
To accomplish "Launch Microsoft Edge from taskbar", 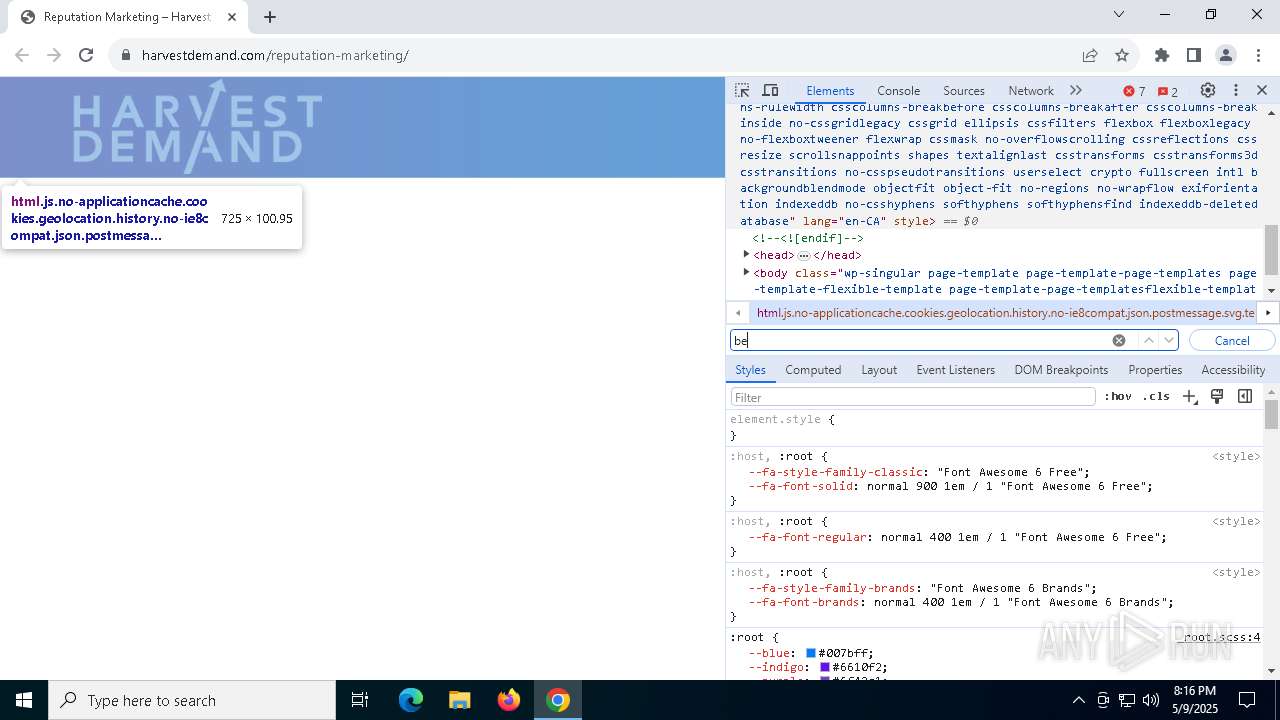I will 411,700.
